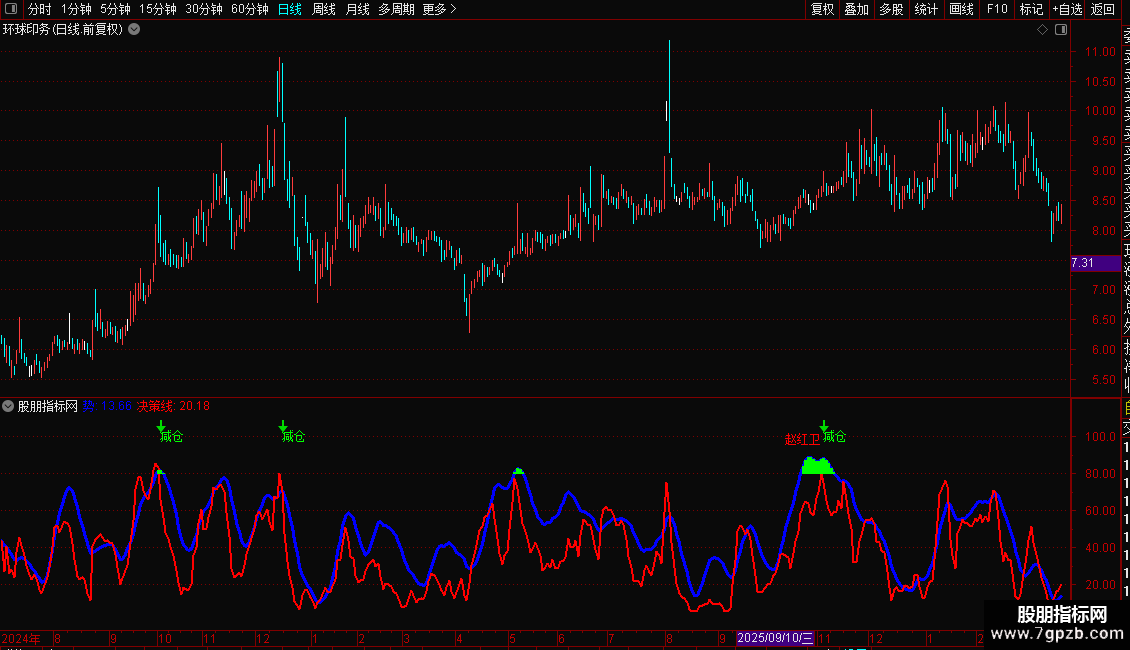This screenshot has width=1130, height=650.
Task: Select the 60分钟 period
Action: tap(249, 9)
